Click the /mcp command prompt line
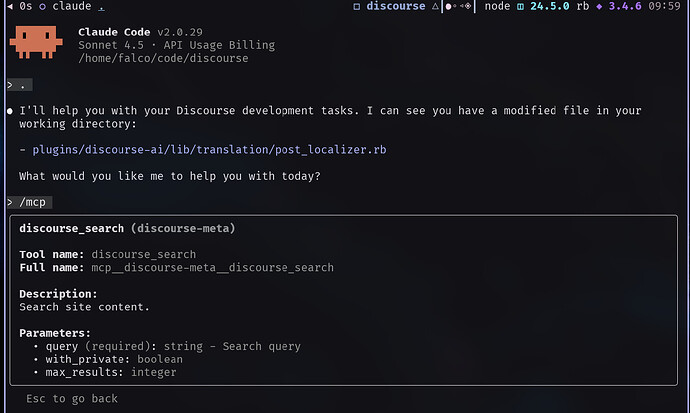Viewport: 690px width, 413px height. click(x=30, y=202)
